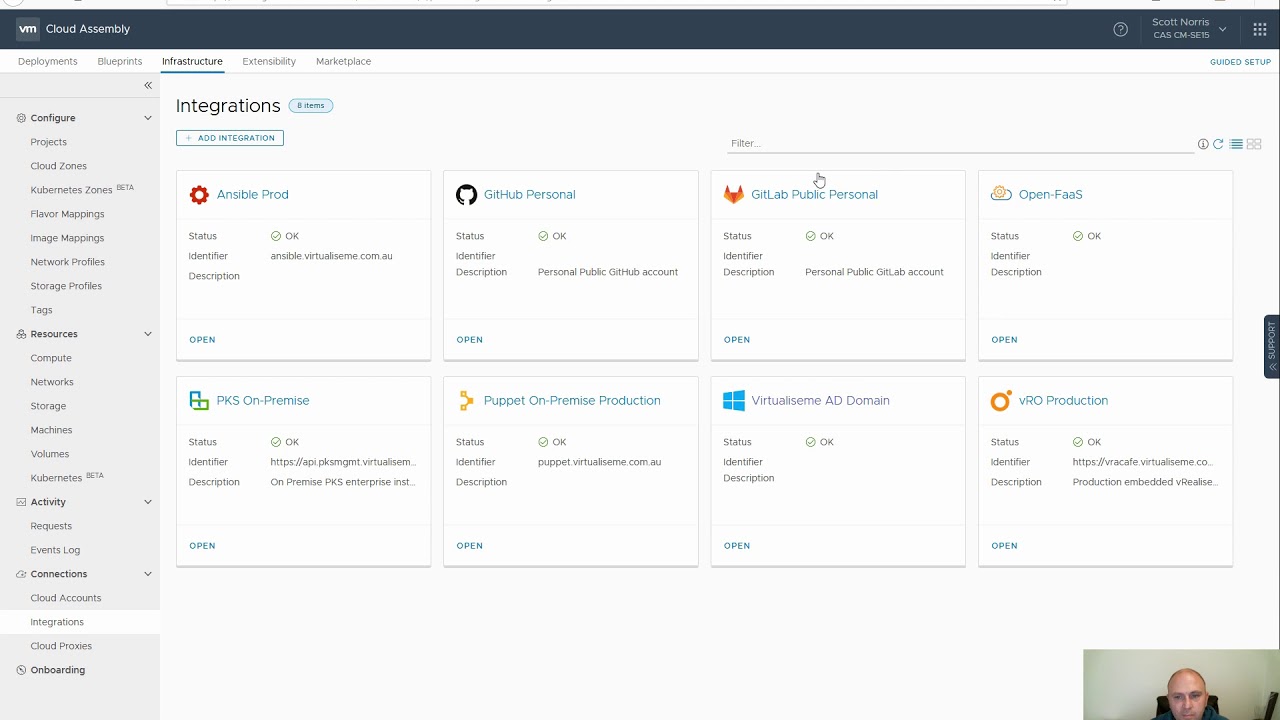Viewport: 1280px width, 720px height.
Task: Open the vRO Production integration
Action: pos(1004,546)
